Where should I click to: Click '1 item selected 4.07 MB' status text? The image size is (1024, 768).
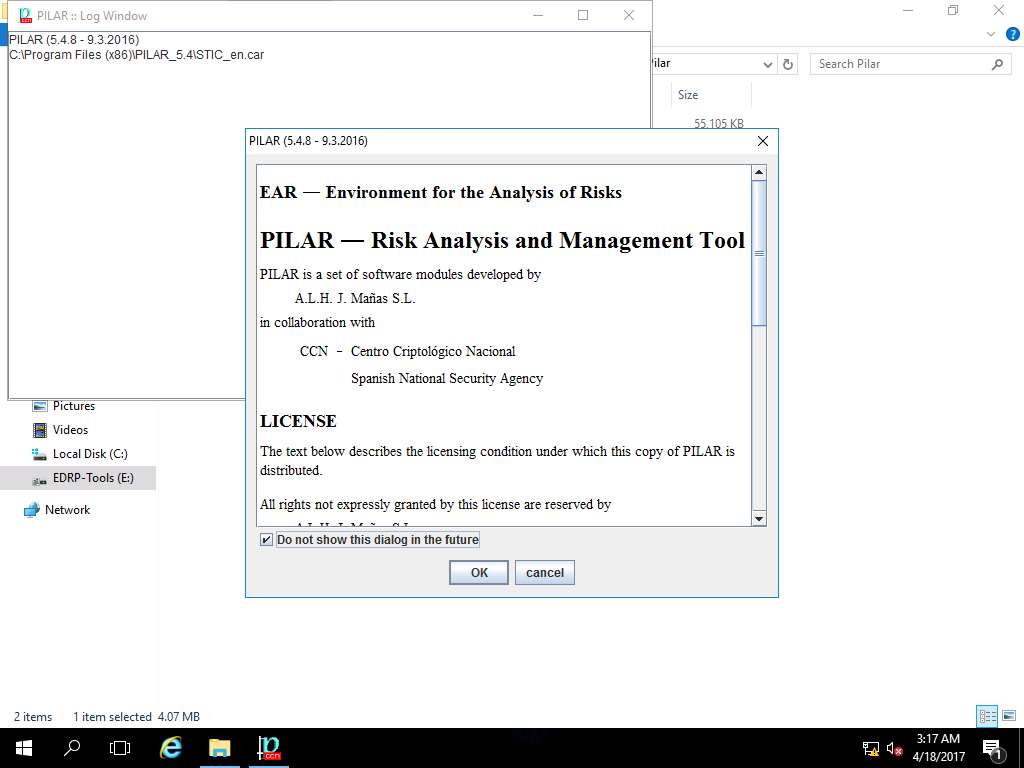[x=136, y=716]
